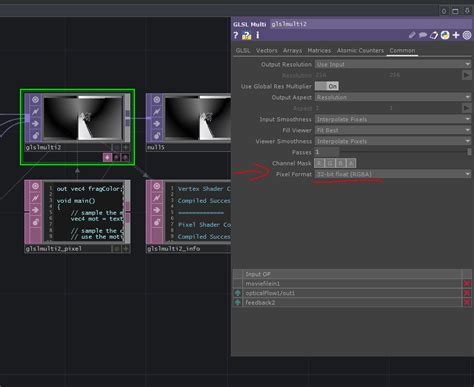
Task: Open Python help icon in parameter header
Action: tap(247, 35)
